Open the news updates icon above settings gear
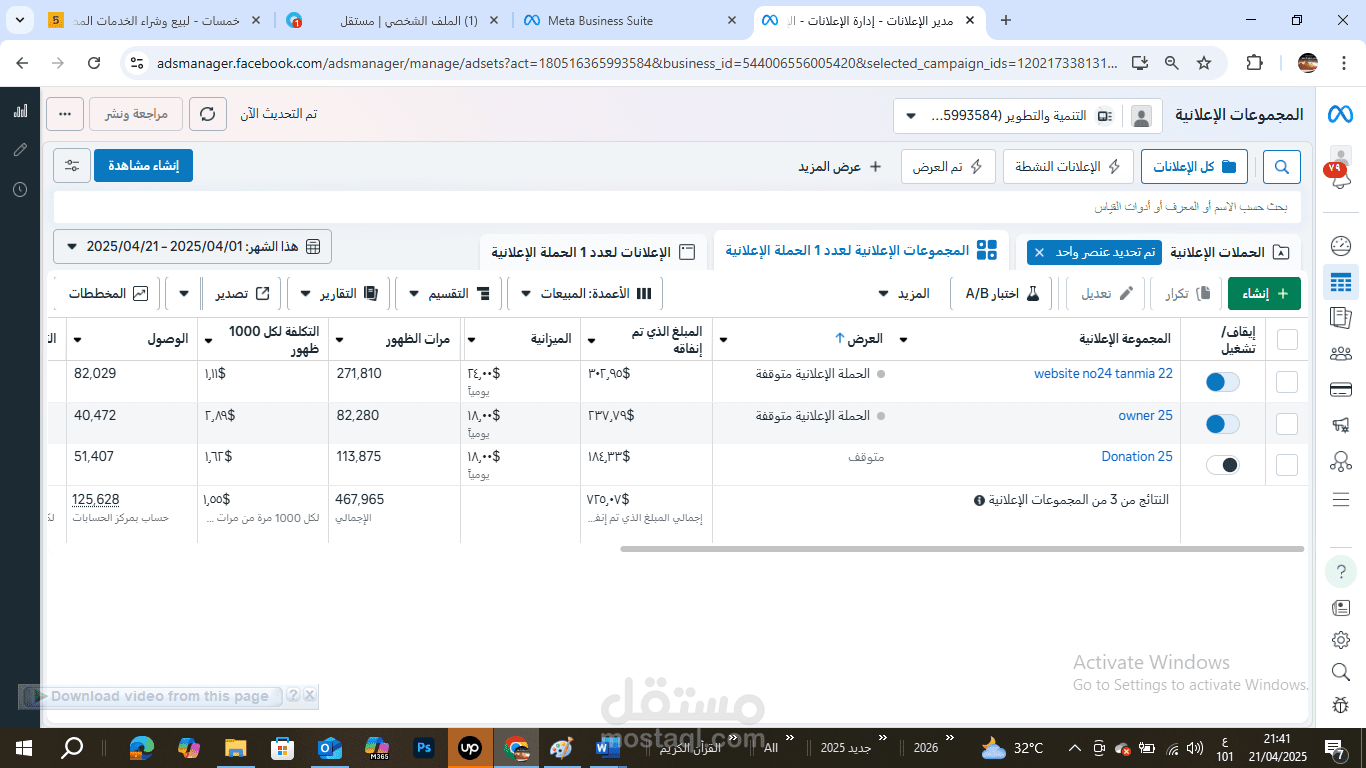This screenshot has height=768, width=1366. point(1341,608)
